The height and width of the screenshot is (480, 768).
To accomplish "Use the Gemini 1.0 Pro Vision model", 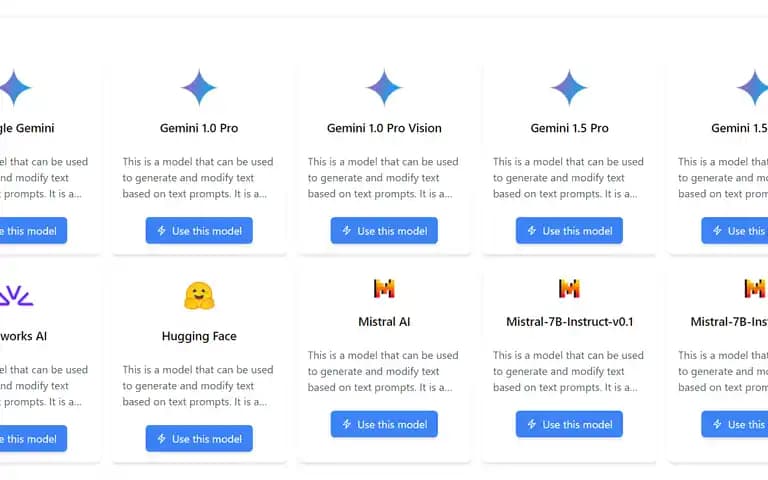I will coord(384,231).
